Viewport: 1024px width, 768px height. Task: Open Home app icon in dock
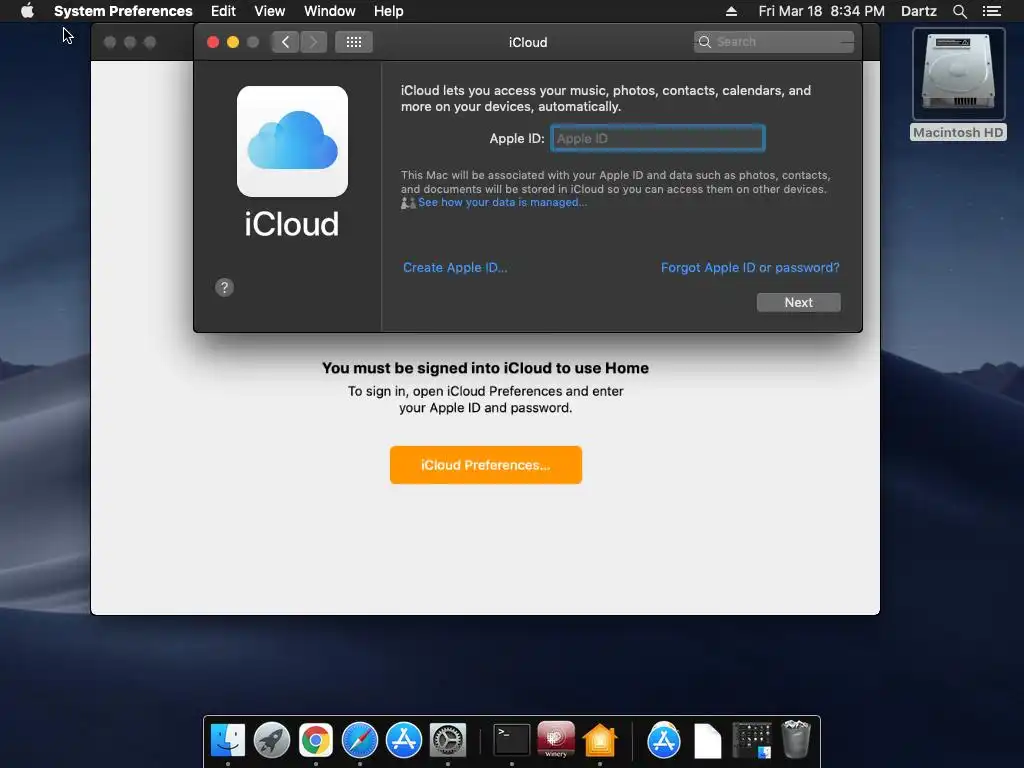[x=600, y=740]
